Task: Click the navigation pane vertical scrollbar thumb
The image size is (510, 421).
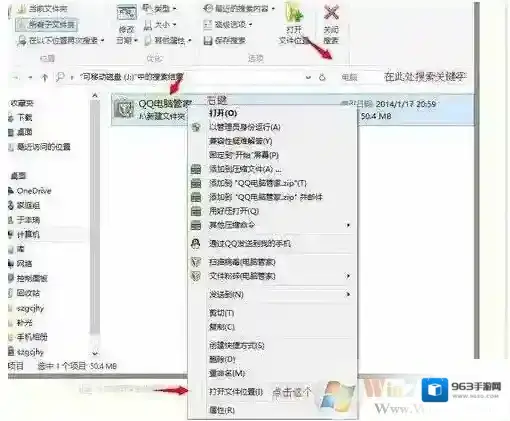Action: (x=95, y=217)
